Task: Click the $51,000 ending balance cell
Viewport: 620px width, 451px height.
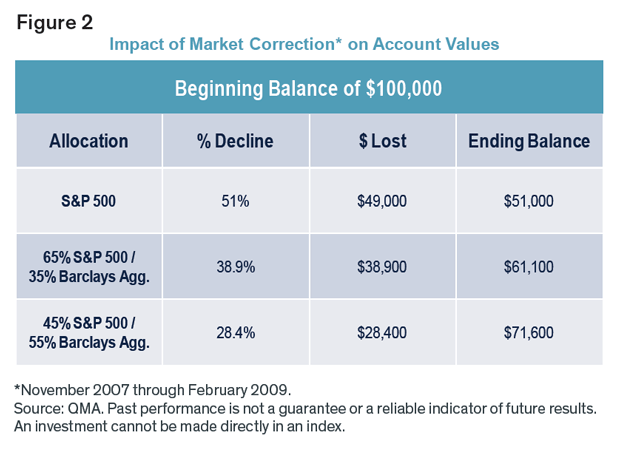Action: pos(529,201)
